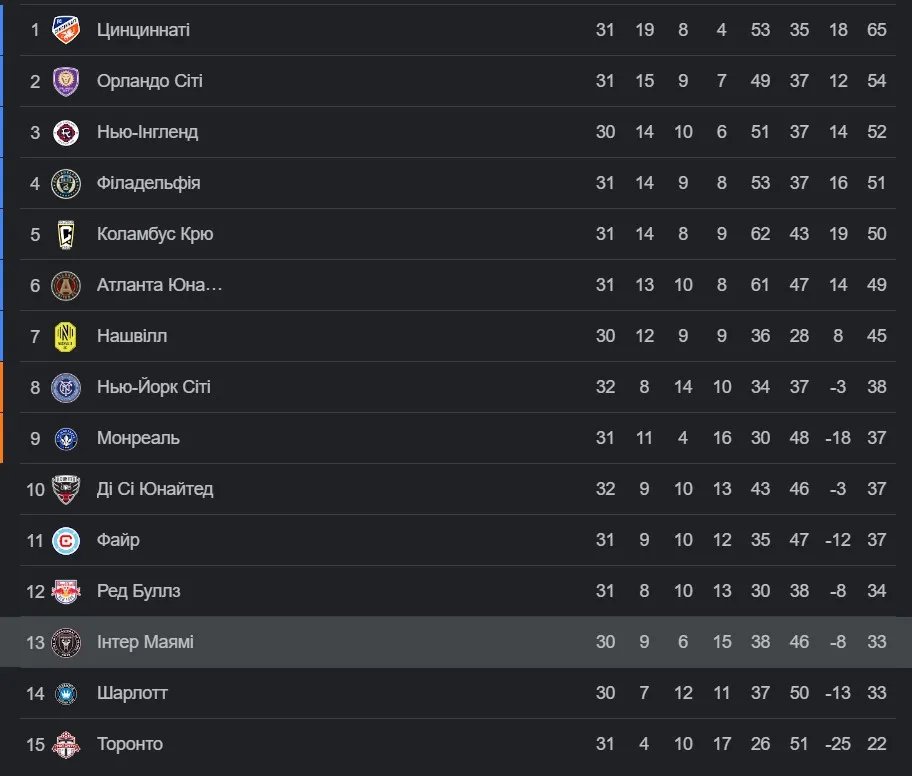This screenshot has width=912, height=776.
Task: Open the Toronto FC red crest
Action: 65,744
